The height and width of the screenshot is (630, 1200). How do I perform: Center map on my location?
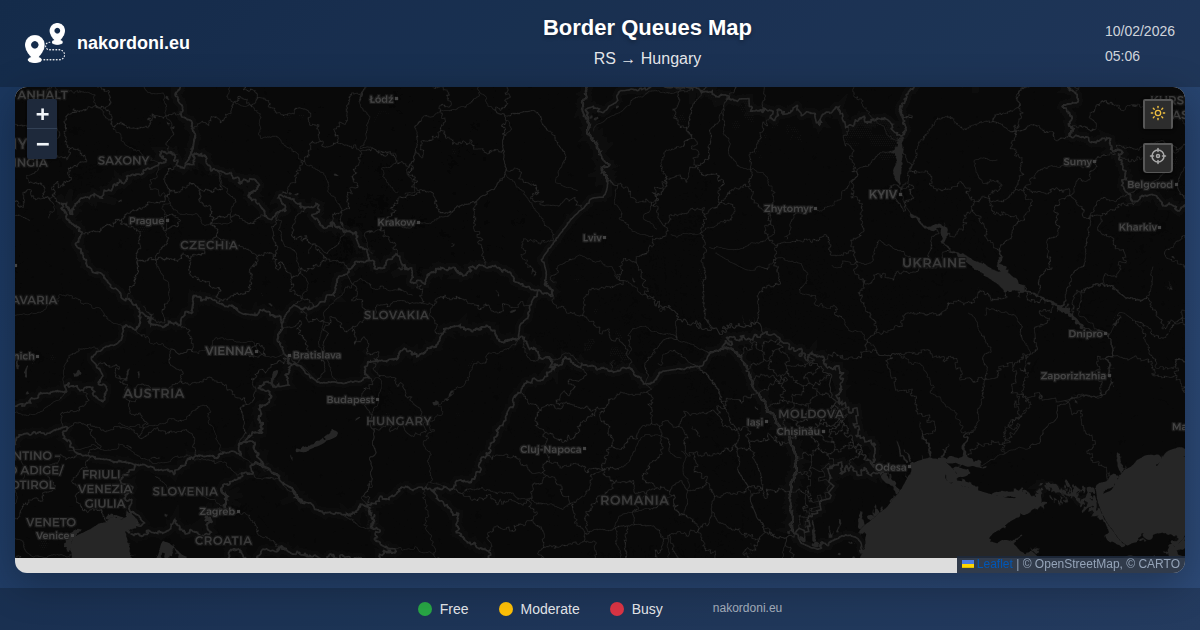1158,157
